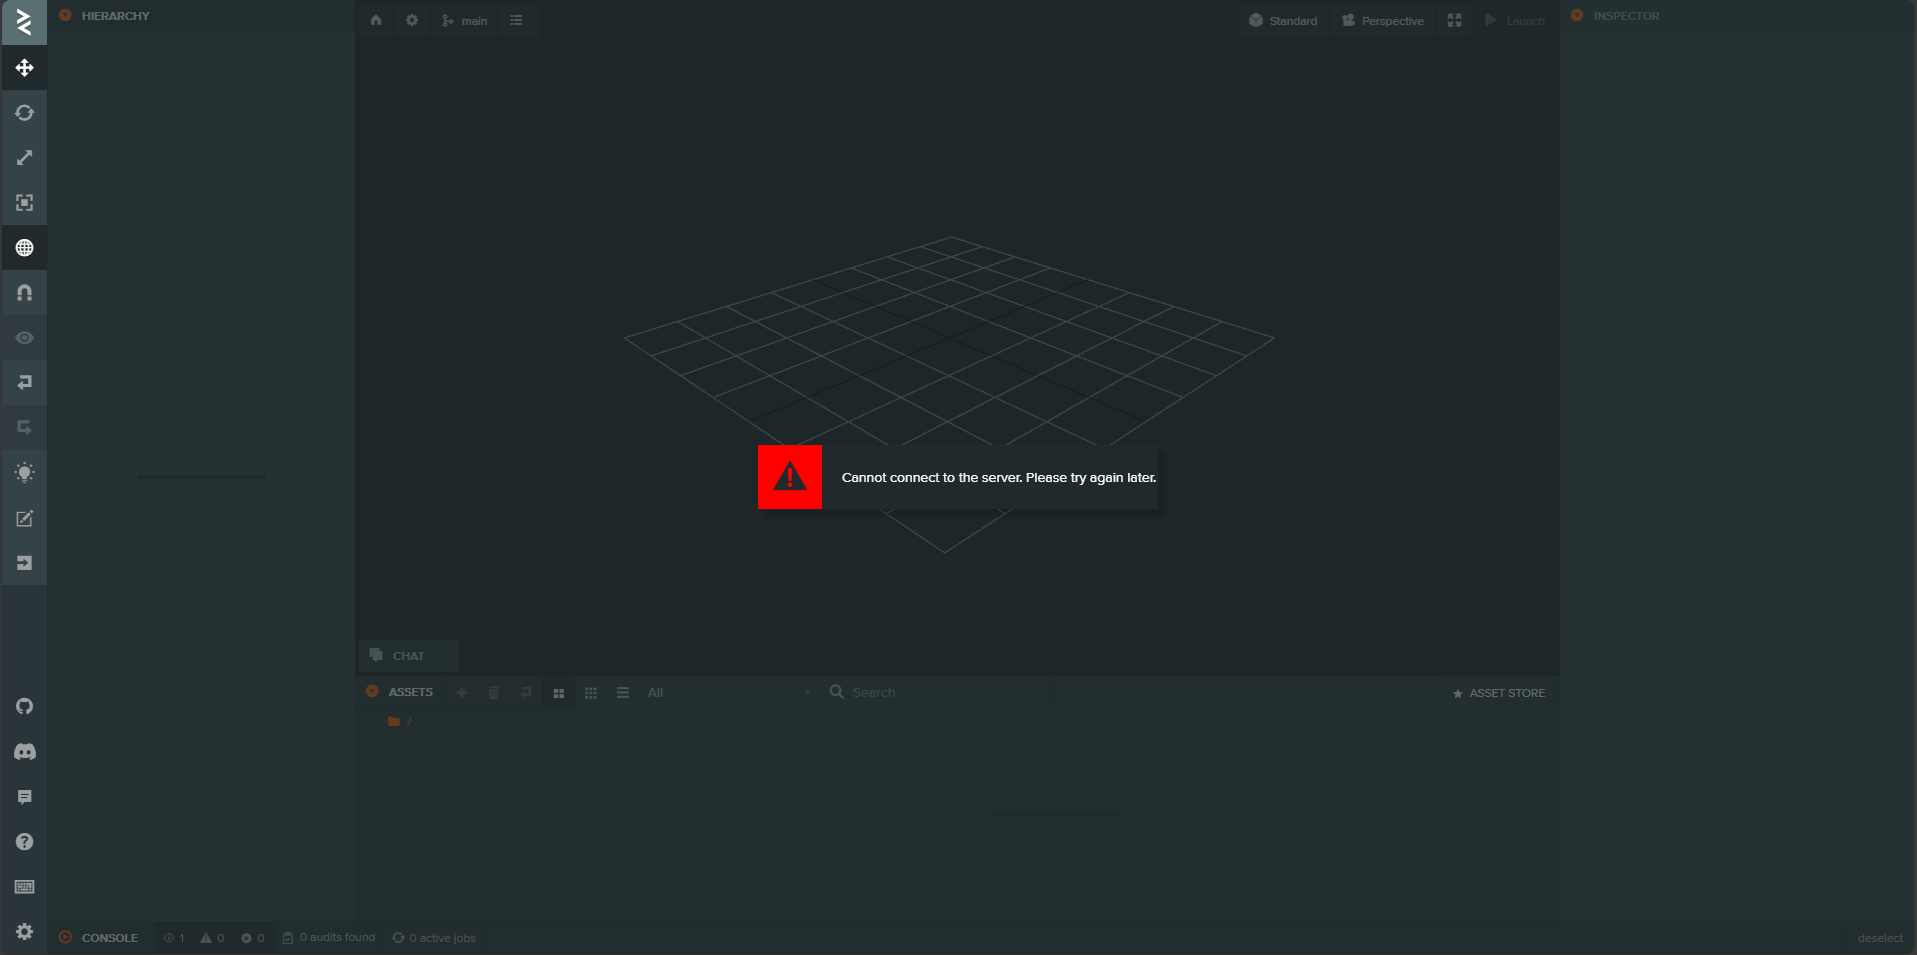Open the ASSET STORE button
This screenshot has width=1917, height=955.
1498,693
